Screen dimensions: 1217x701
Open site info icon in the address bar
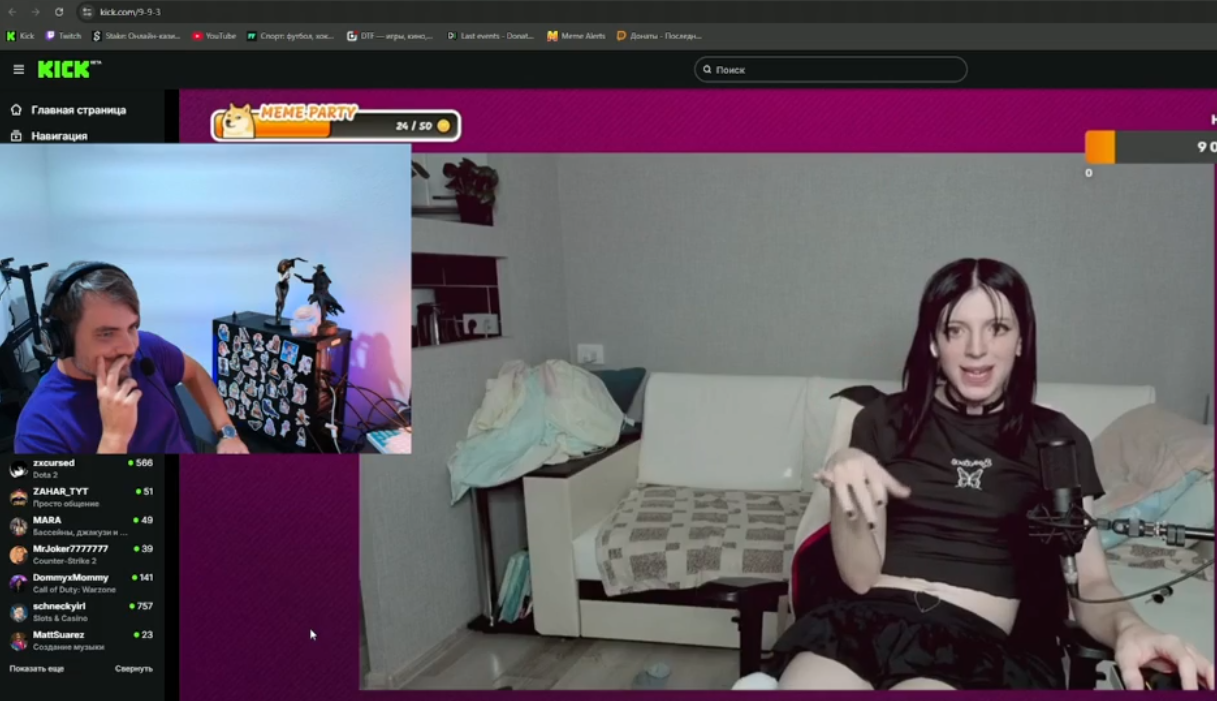pyautogui.click(x=87, y=12)
